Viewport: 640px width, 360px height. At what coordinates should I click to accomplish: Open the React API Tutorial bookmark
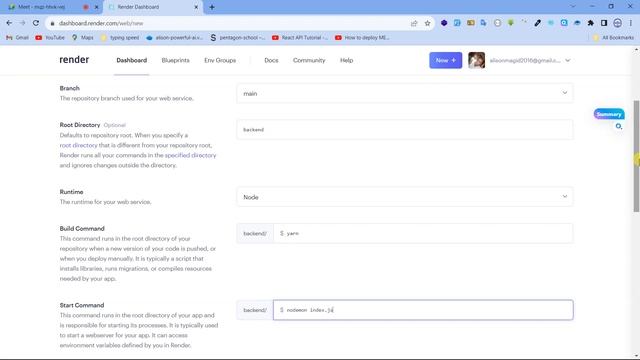tap(300, 38)
